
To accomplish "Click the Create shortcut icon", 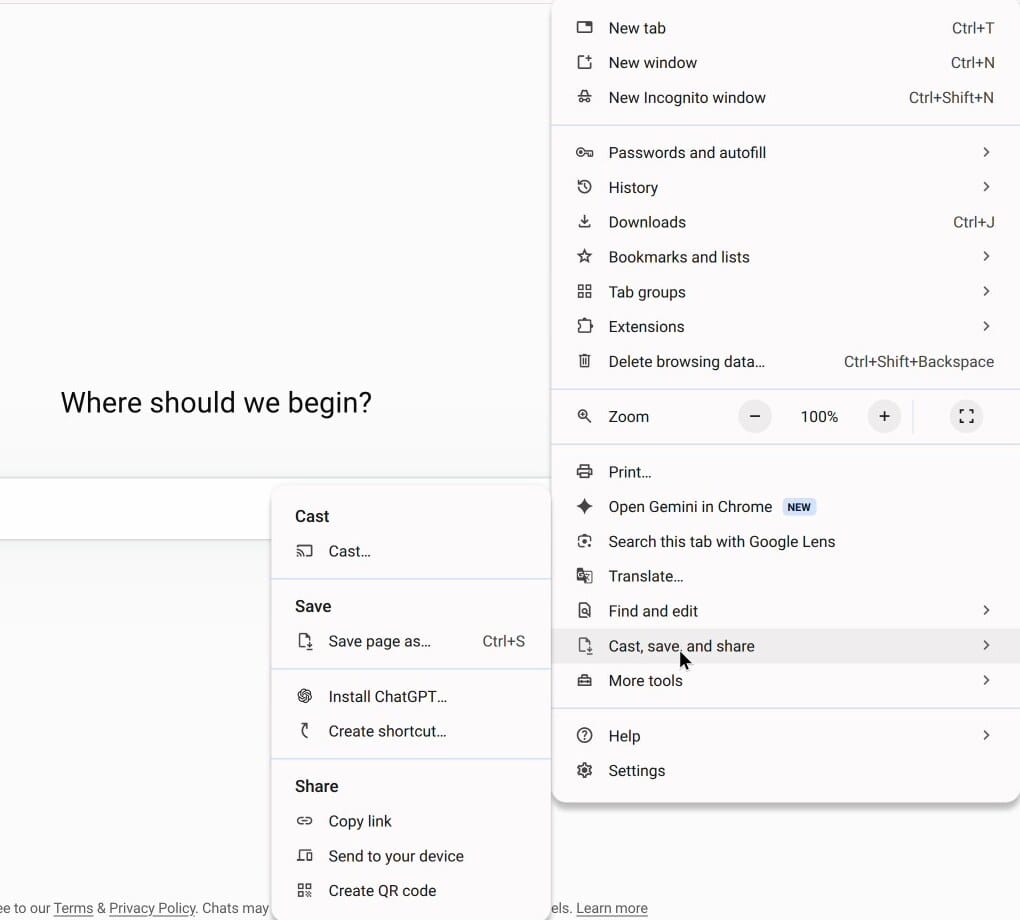I will pos(304,731).
